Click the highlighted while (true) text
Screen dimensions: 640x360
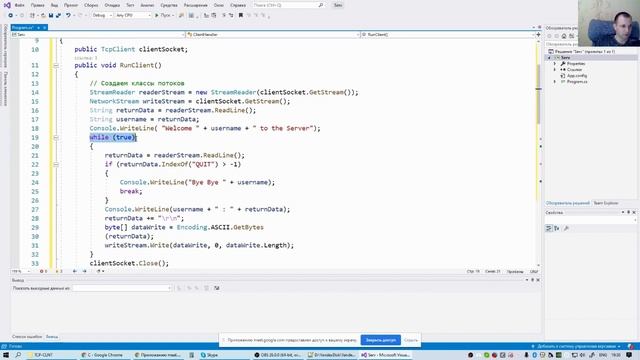(113, 138)
